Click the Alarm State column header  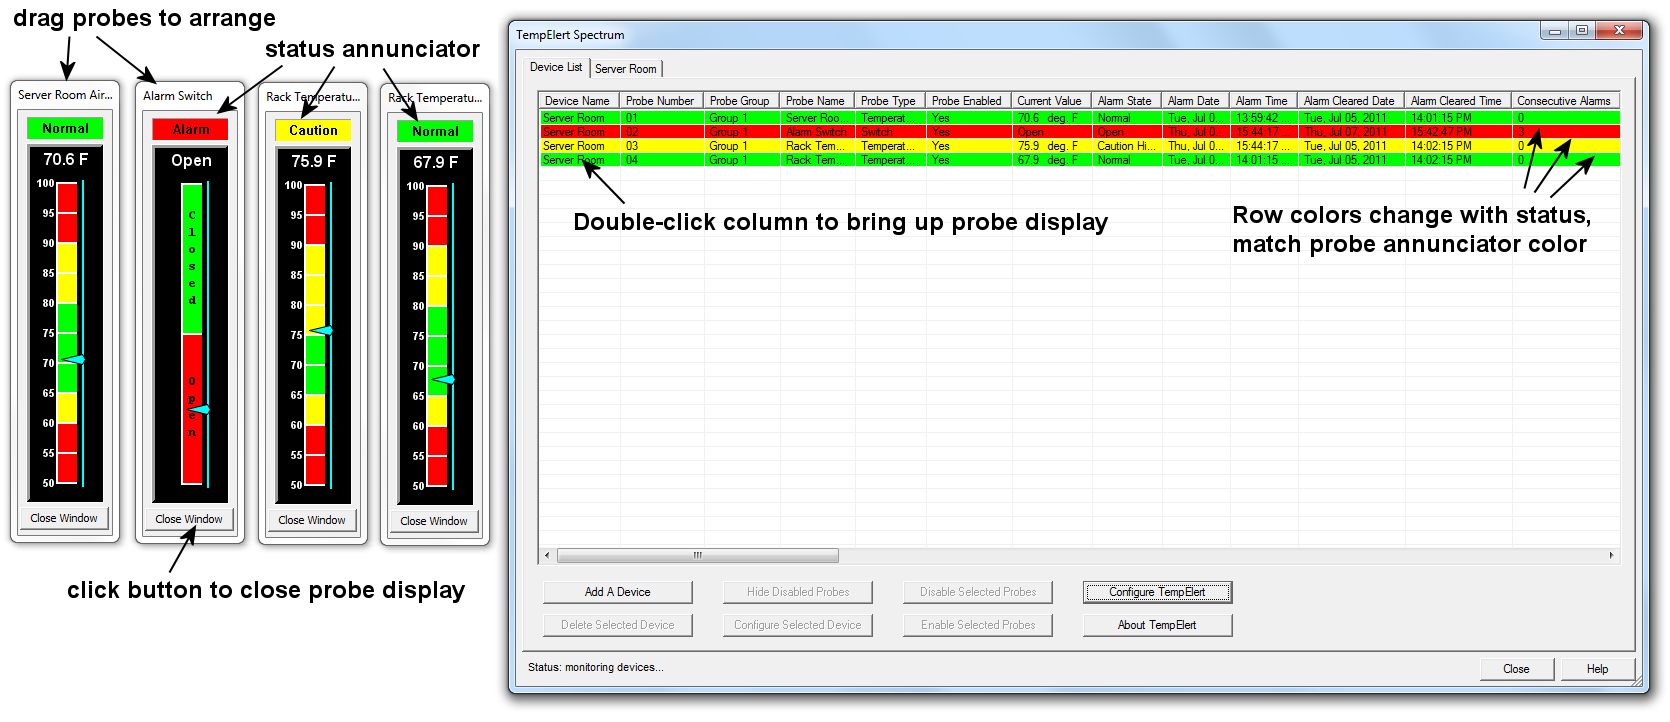1126,101
